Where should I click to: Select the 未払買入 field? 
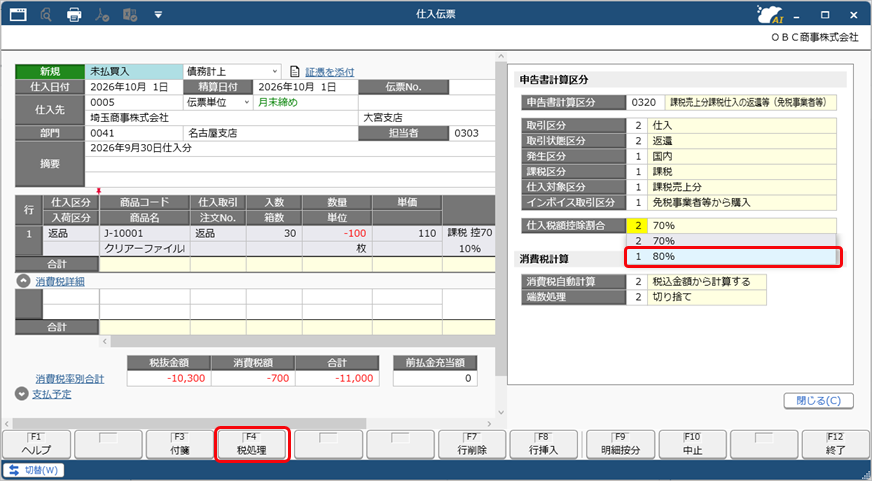(134, 72)
